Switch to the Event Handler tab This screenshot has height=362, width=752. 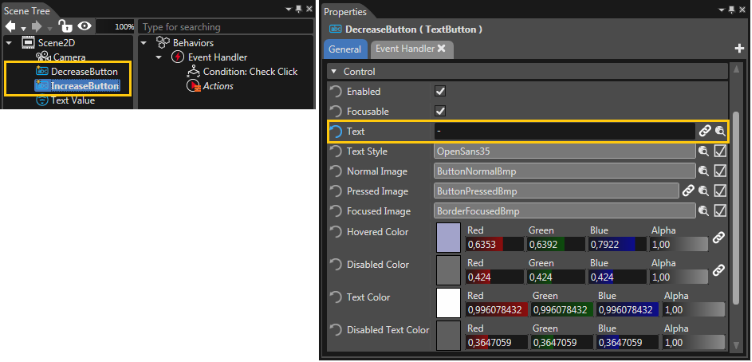[411, 49]
